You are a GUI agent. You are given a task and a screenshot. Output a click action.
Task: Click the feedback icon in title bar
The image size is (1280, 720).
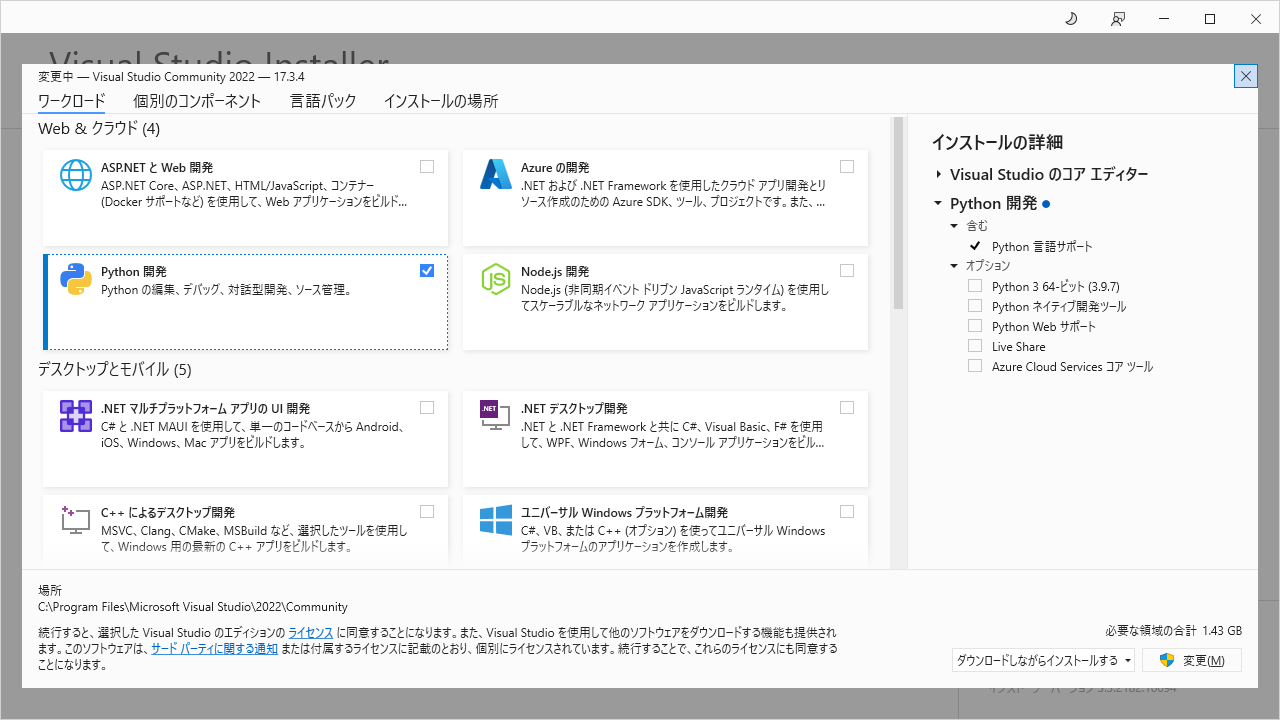pyautogui.click(x=1118, y=19)
